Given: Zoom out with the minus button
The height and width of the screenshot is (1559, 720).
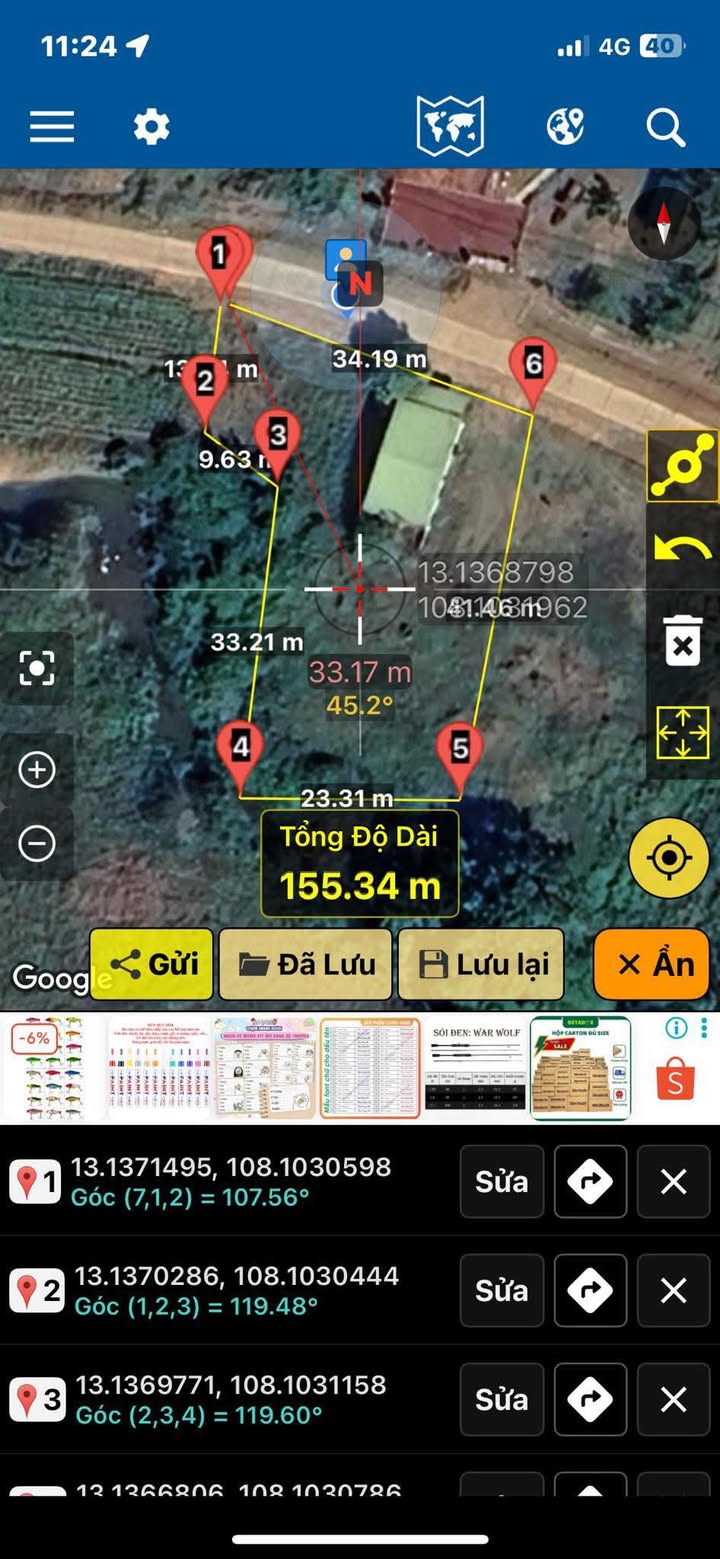Looking at the screenshot, I should [37, 844].
